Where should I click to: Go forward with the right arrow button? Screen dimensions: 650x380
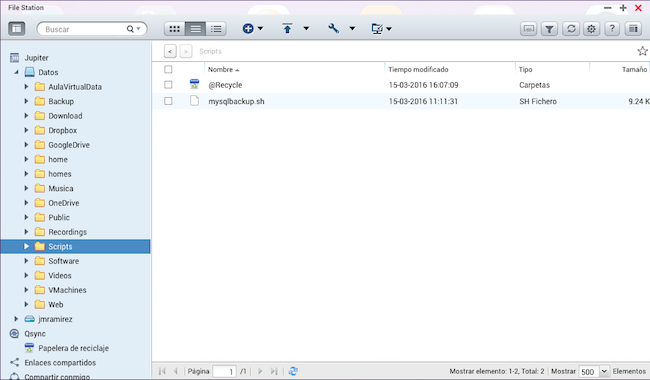click(x=186, y=51)
